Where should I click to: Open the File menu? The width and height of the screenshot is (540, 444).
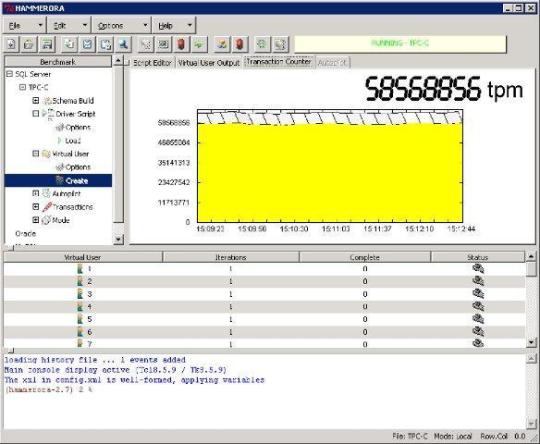(x=25, y=25)
